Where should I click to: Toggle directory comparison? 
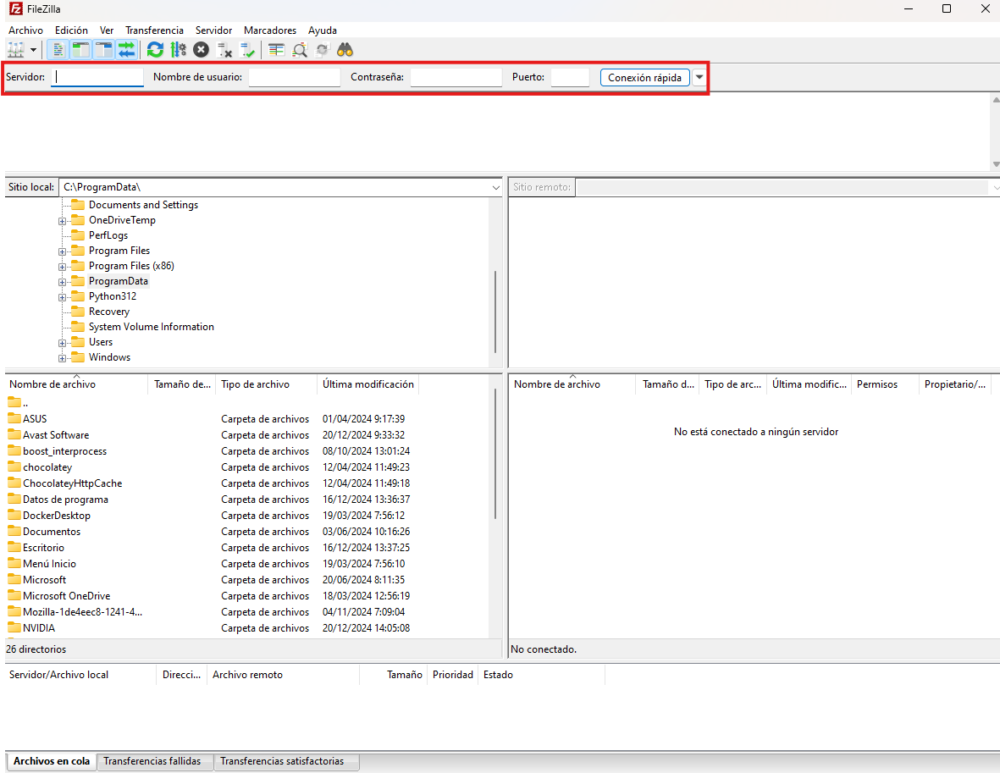pos(299,50)
